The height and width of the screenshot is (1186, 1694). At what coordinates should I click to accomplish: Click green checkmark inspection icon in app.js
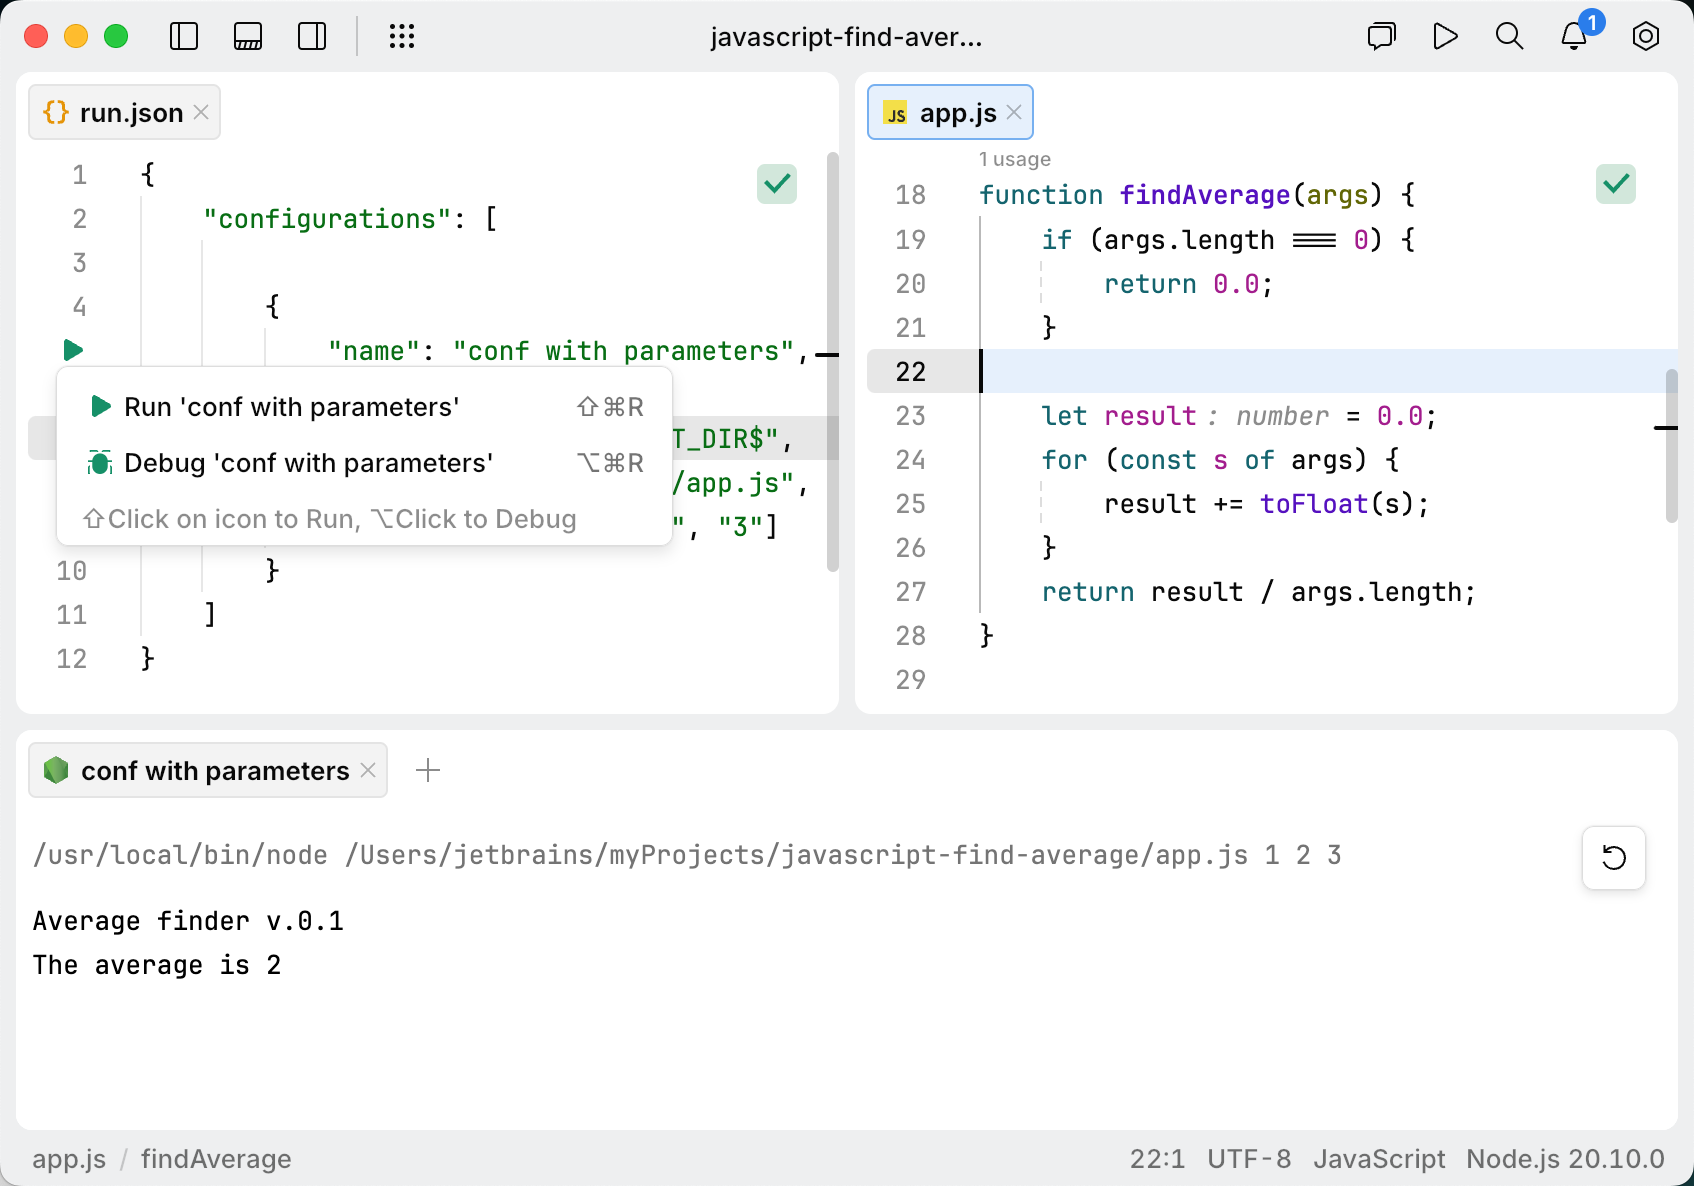click(1615, 184)
